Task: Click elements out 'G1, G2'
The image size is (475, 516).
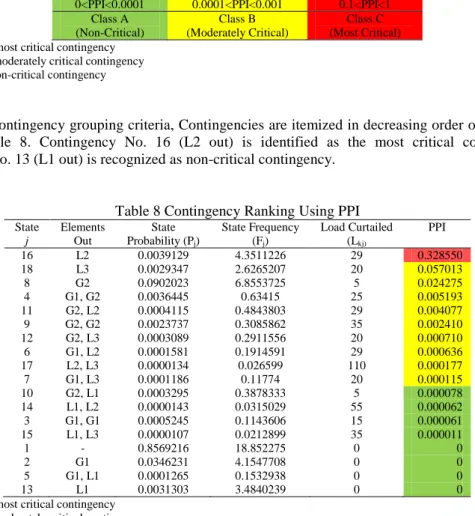Action: coord(82,297)
